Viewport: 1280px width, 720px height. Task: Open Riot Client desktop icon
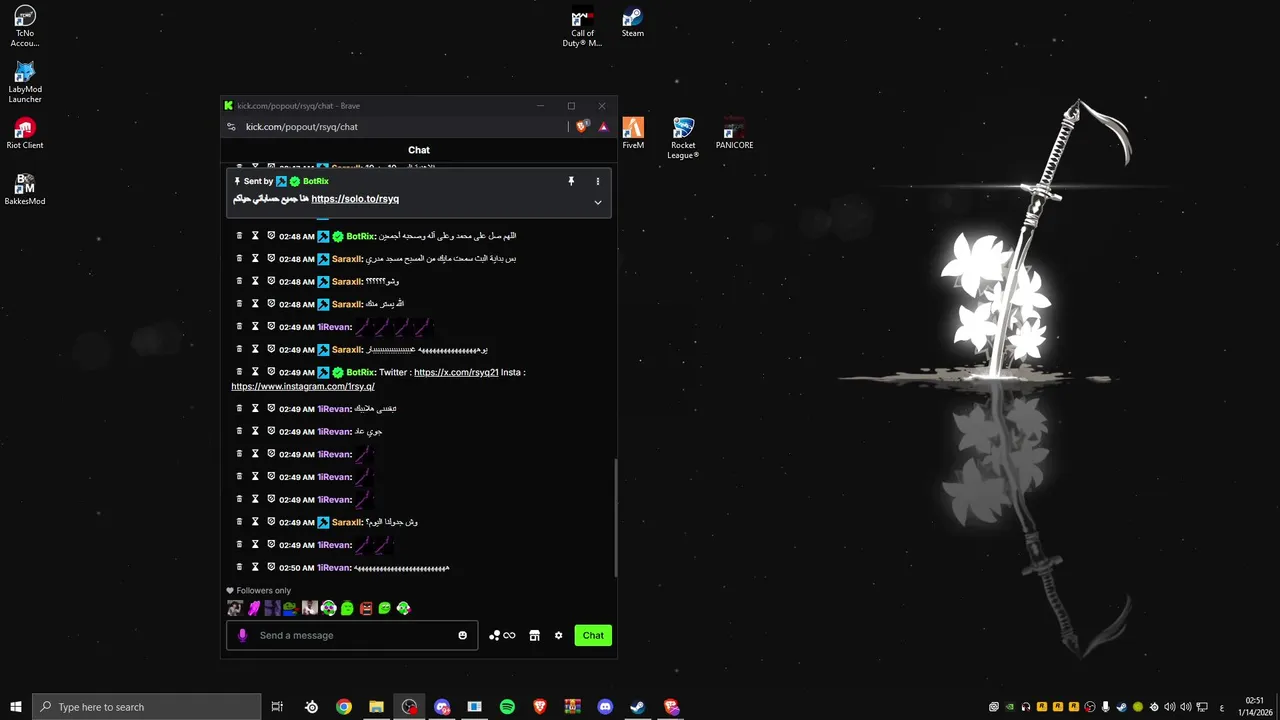(x=25, y=133)
